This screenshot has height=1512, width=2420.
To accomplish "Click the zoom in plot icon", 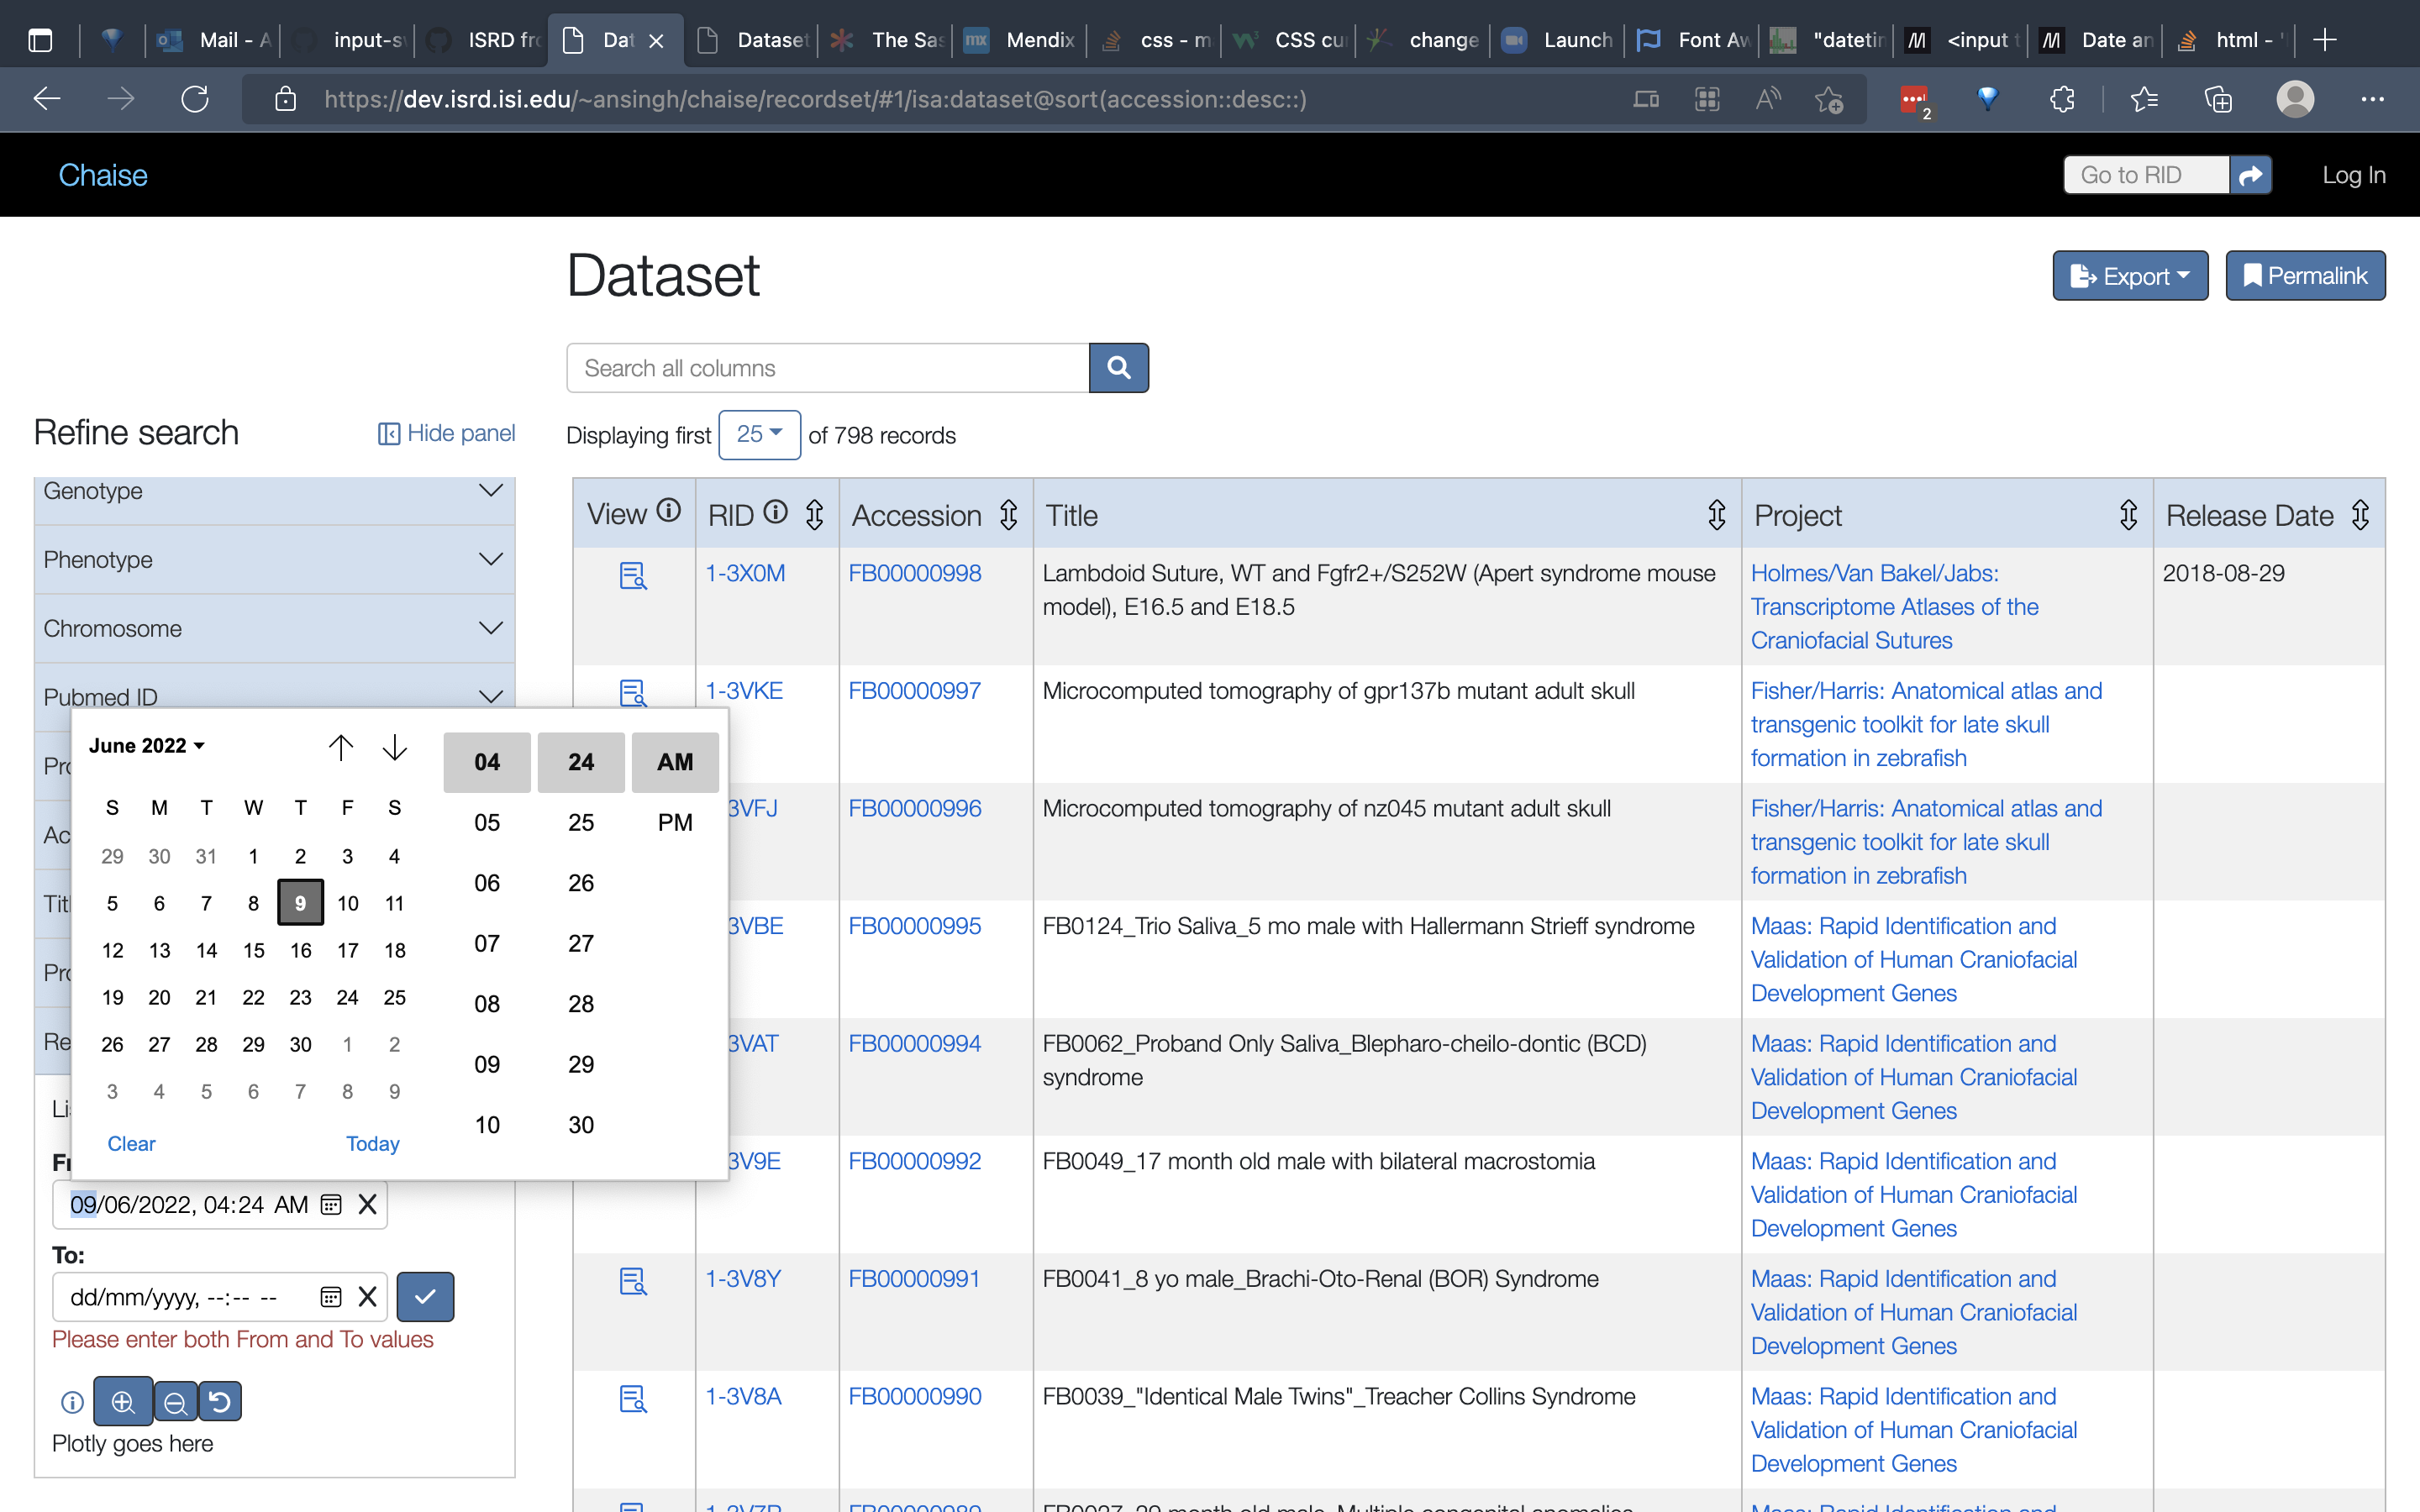I will point(123,1401).
